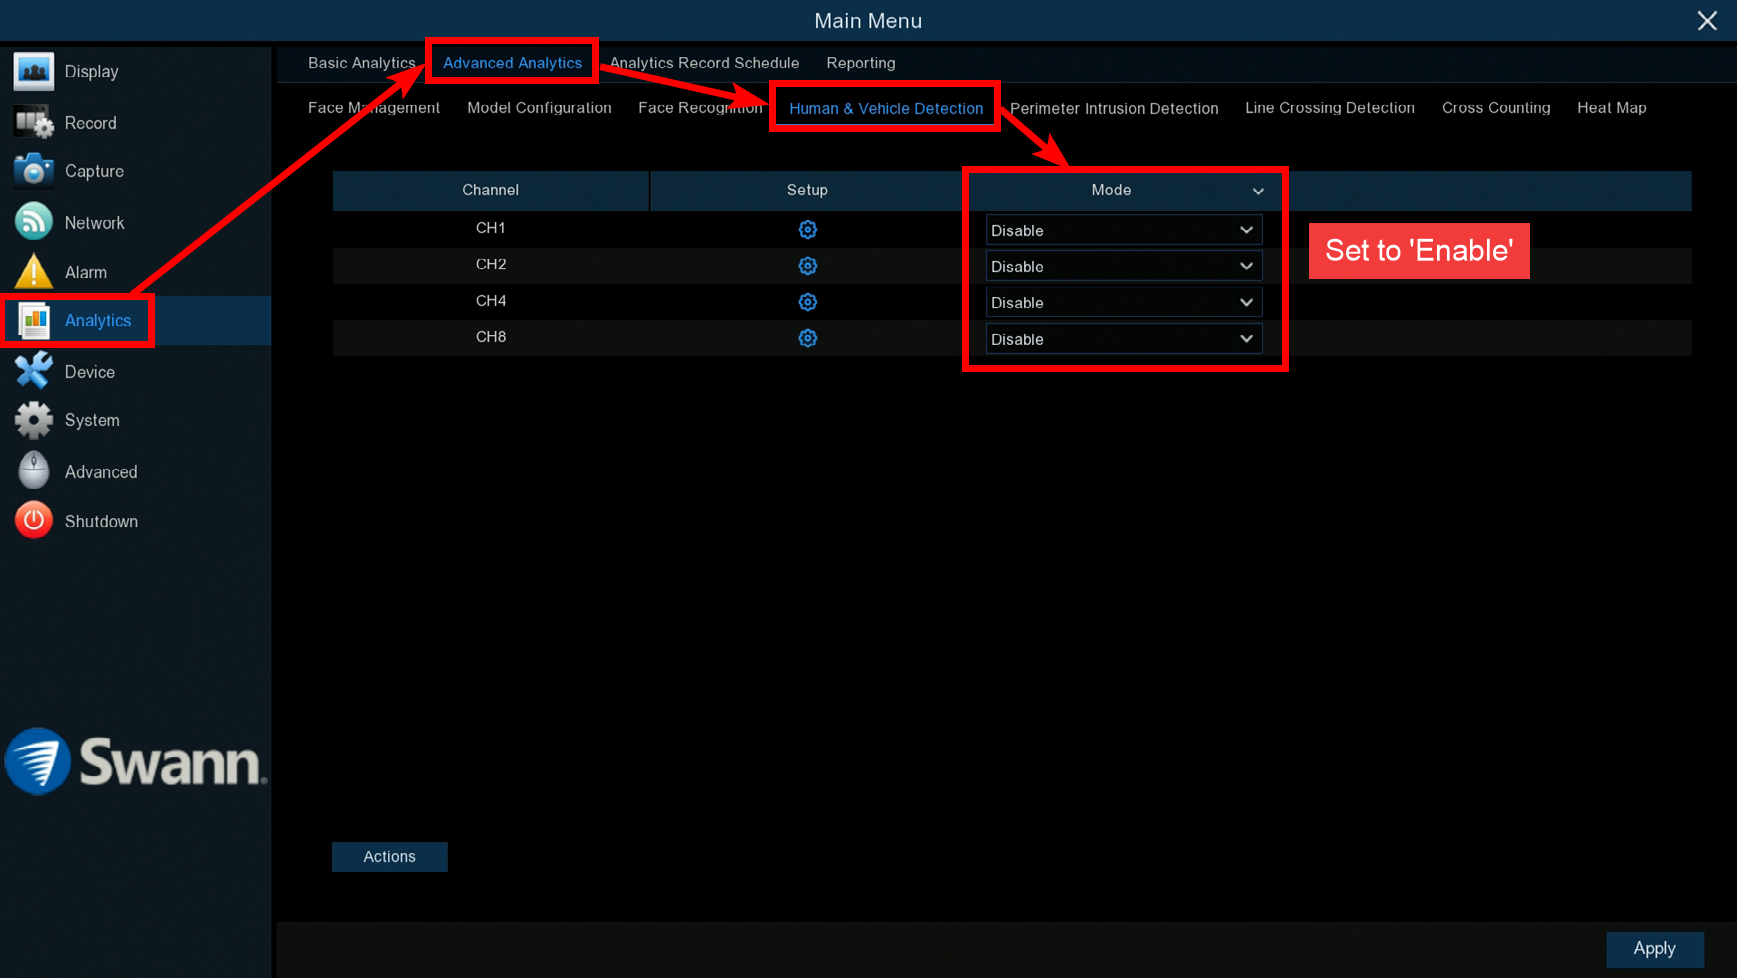Select the Record camera icon
The width and height of the screenshot is (1737, 978).
pyautogui.click(x=33, y=123)
